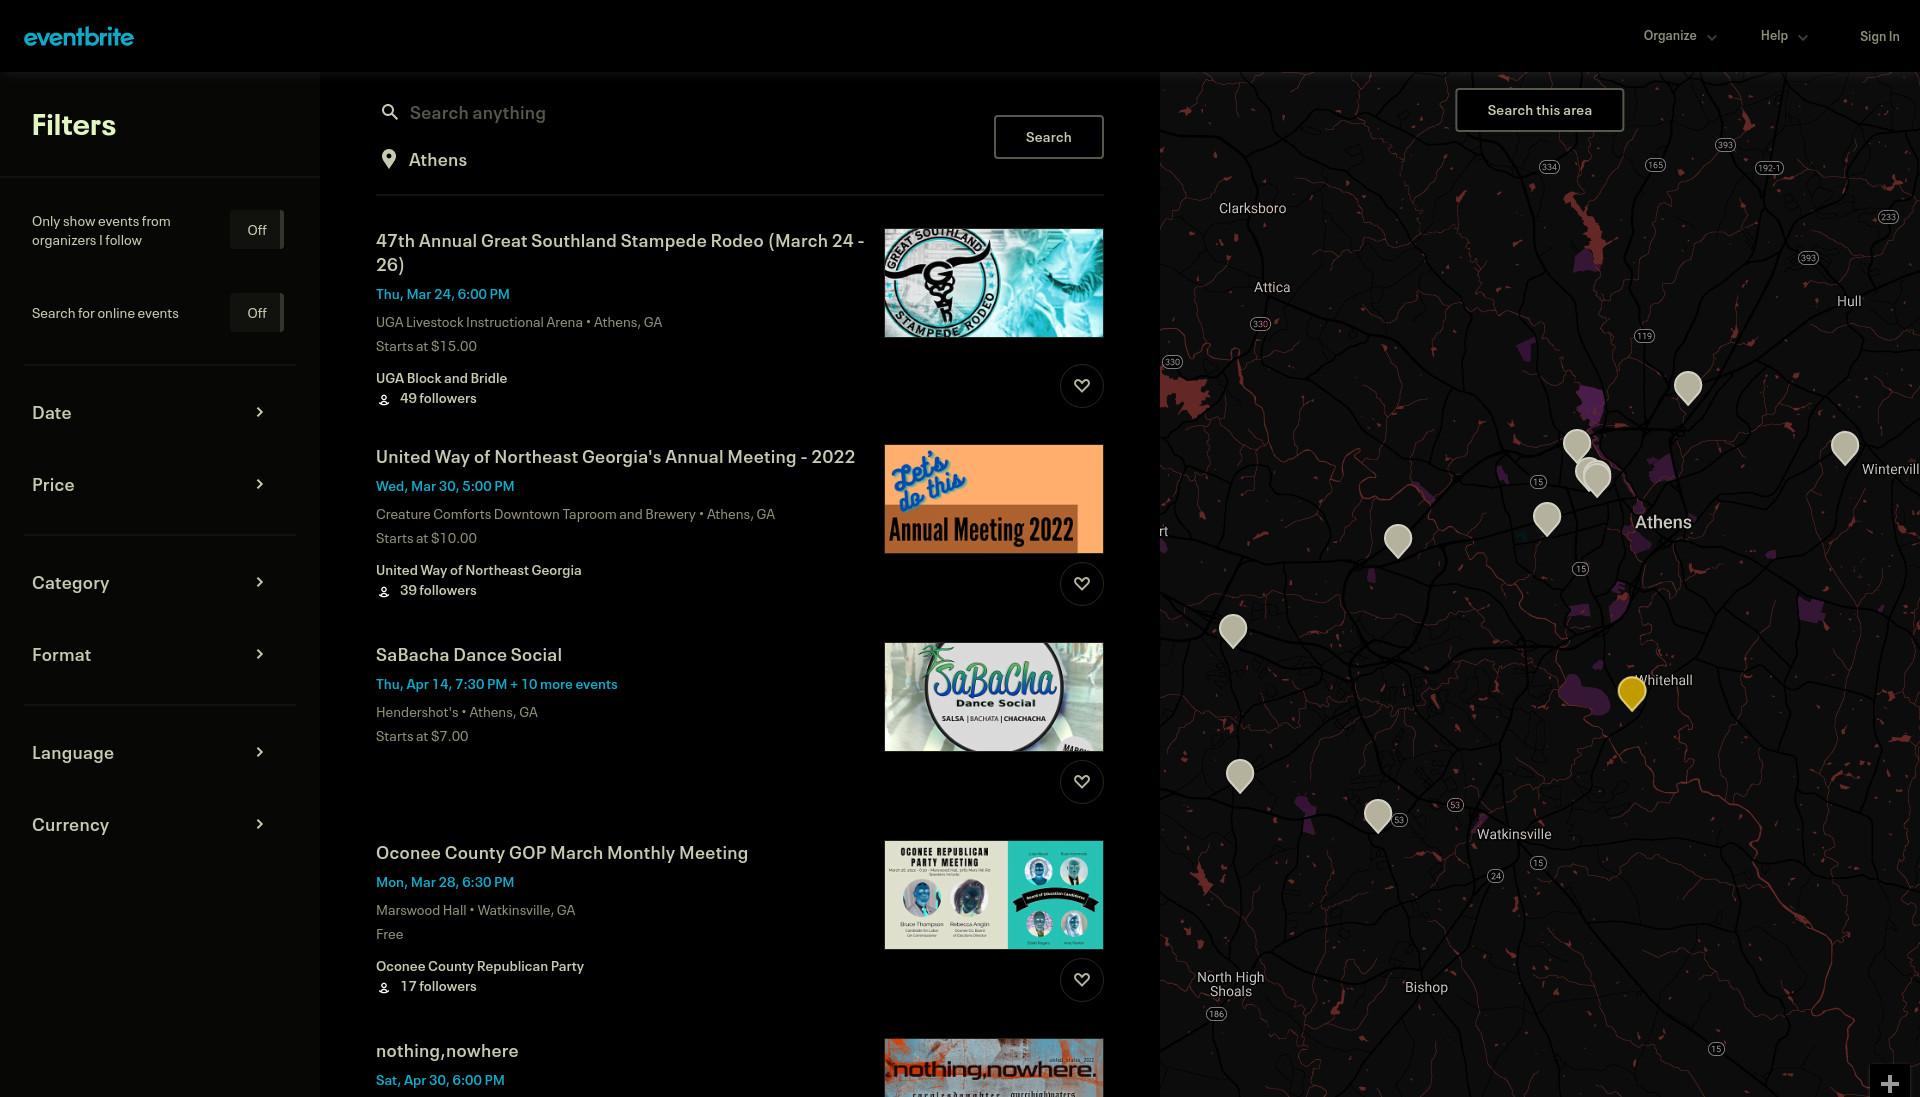The height and width of the screenshot is (1097, 1920).
Task: Like the Great Southland Stampede Rodeo event
Action: click(x=1082, y=386)
